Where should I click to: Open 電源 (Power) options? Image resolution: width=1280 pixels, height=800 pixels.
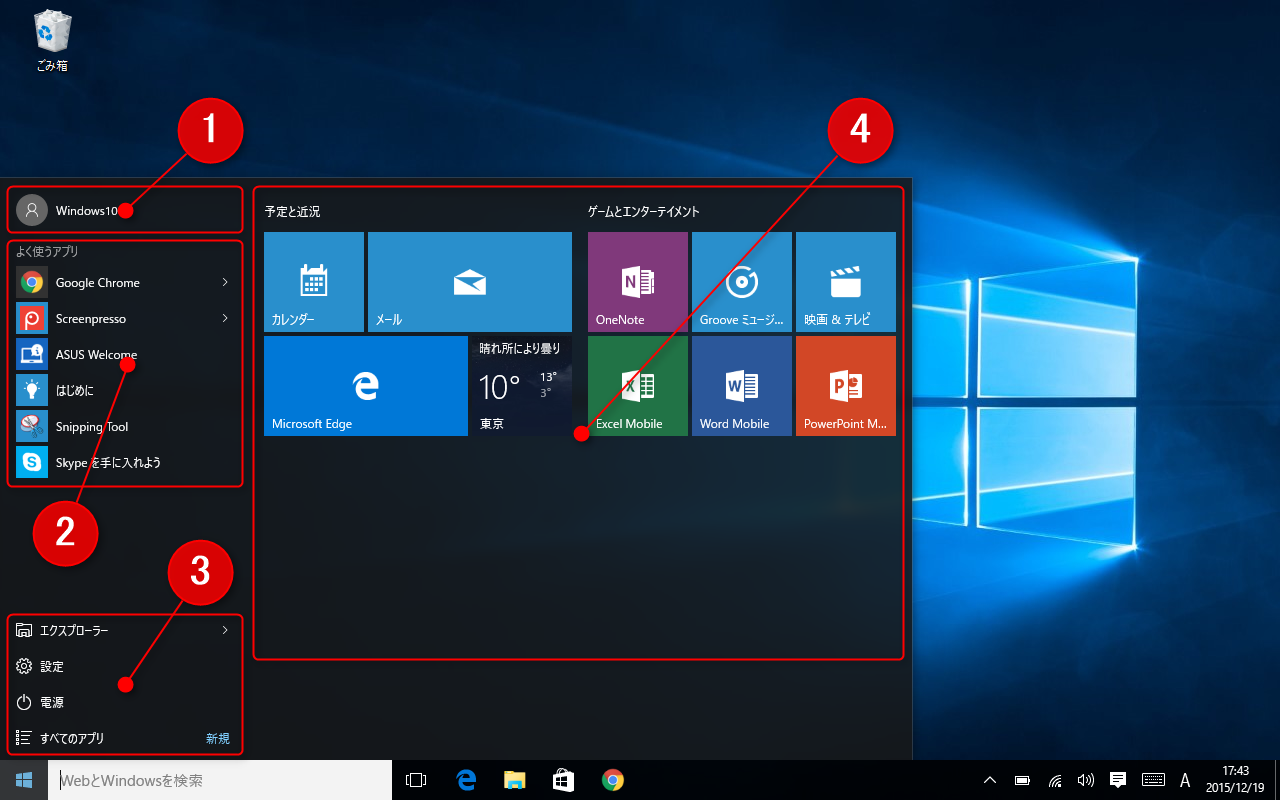125,702
